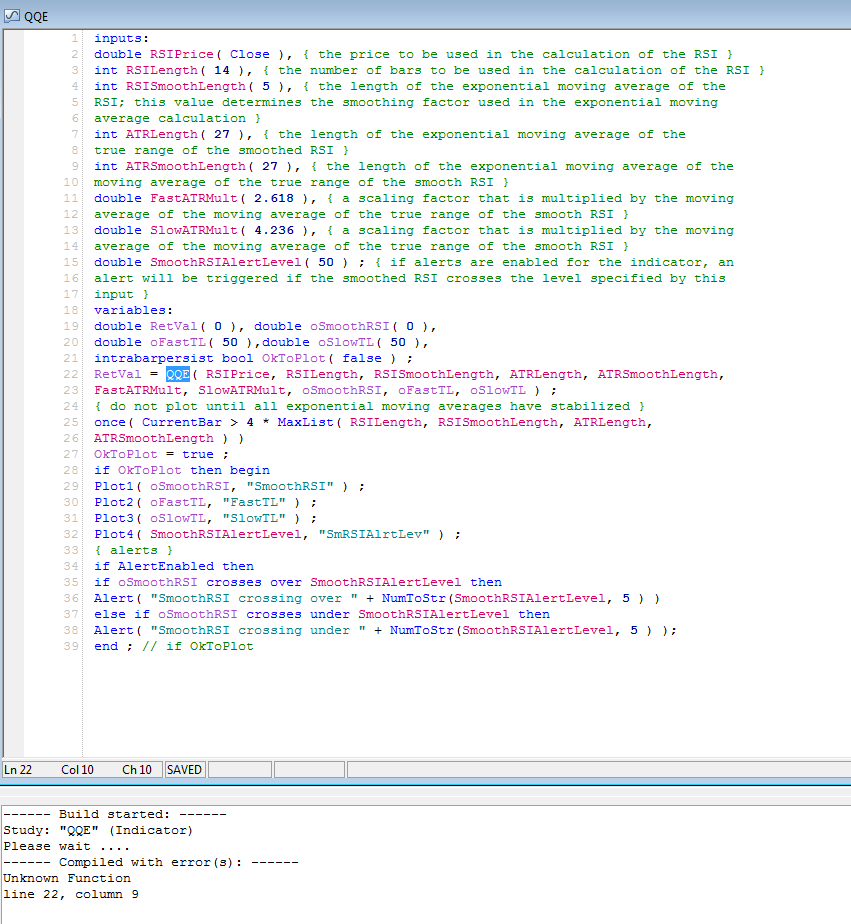Click 'oFastTL' declaration on line 20

point(177,342)
